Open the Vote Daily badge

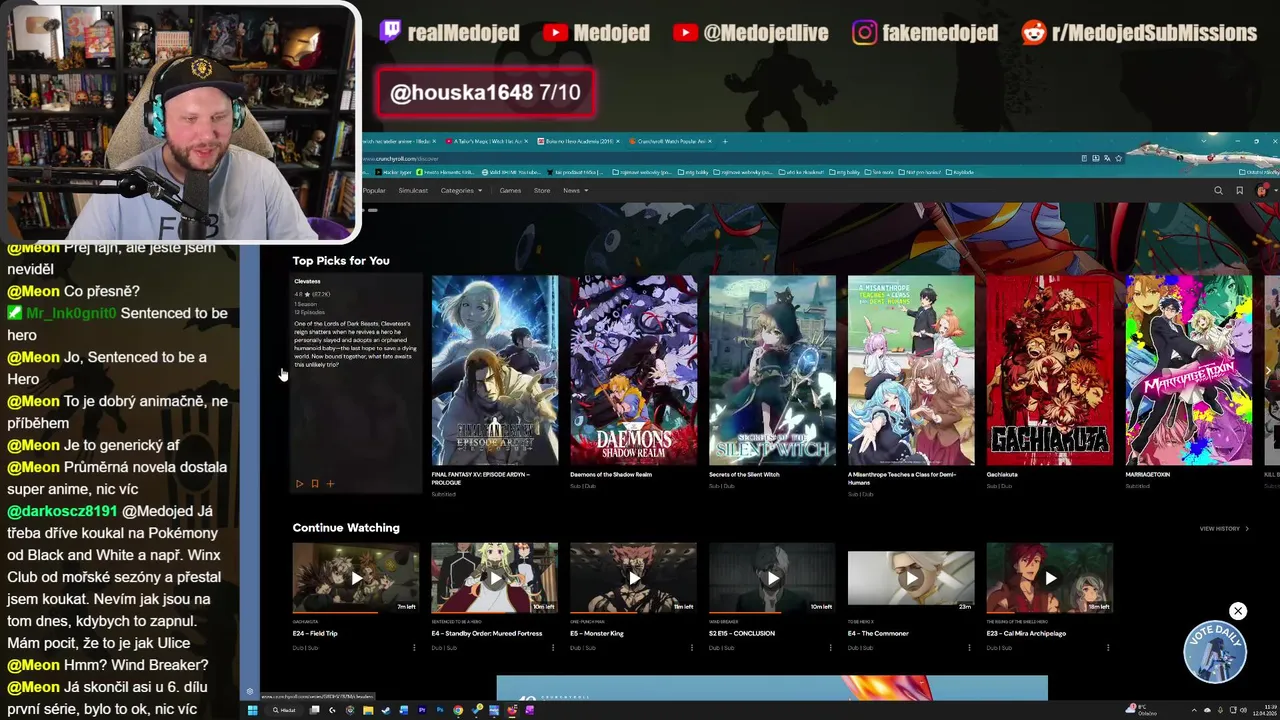click(x=1214, y=652)
